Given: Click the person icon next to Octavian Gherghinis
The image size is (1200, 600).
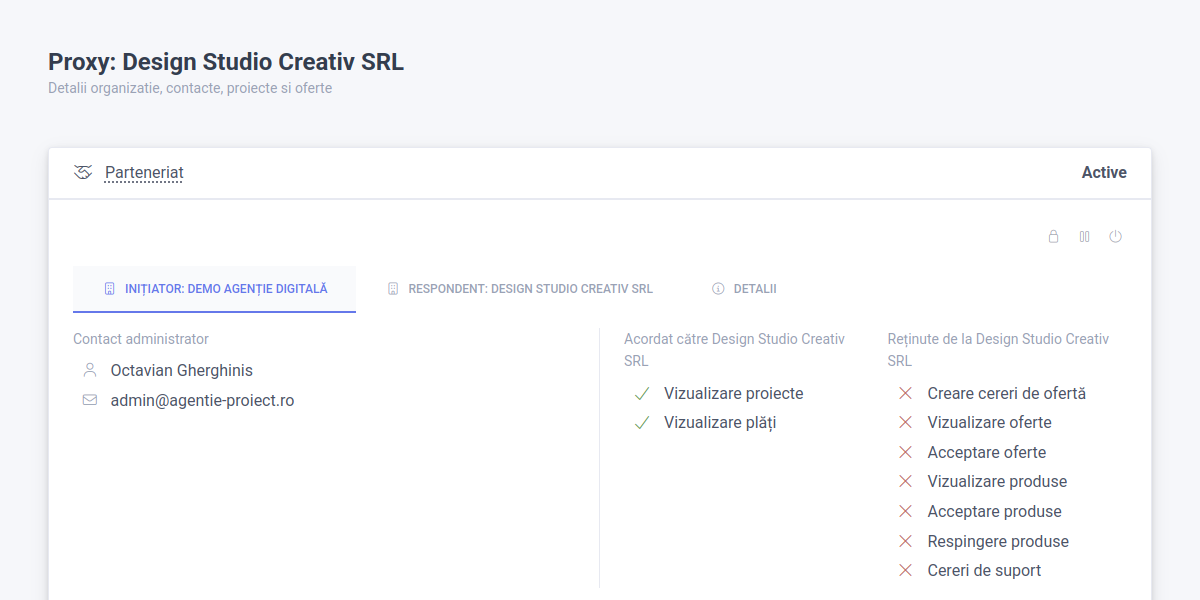Looking at the screenshot, I should point(90,370).
